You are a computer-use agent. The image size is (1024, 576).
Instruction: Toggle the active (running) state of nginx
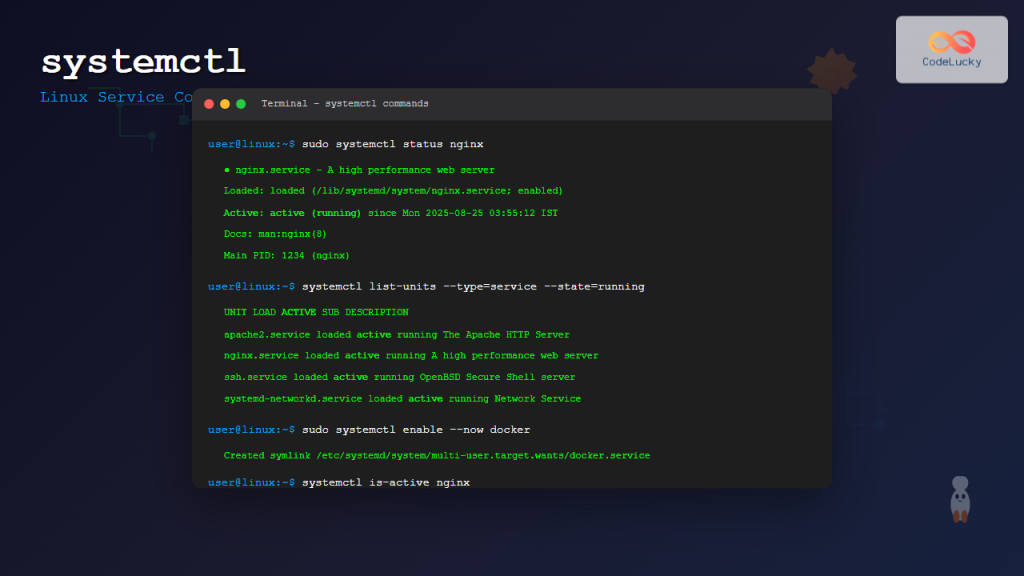point(316,212)
